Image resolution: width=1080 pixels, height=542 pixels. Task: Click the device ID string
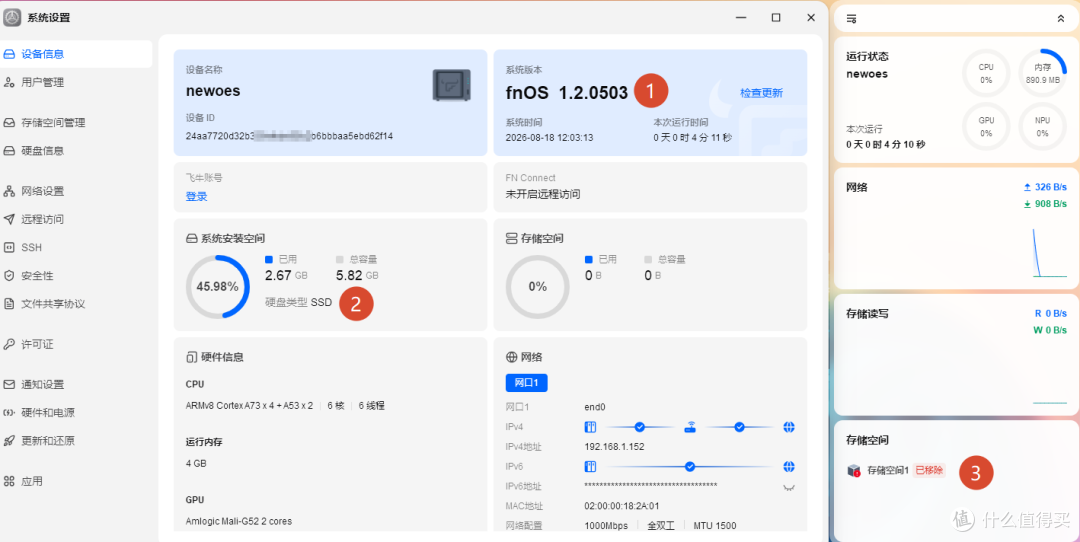[x=289, y=136]
